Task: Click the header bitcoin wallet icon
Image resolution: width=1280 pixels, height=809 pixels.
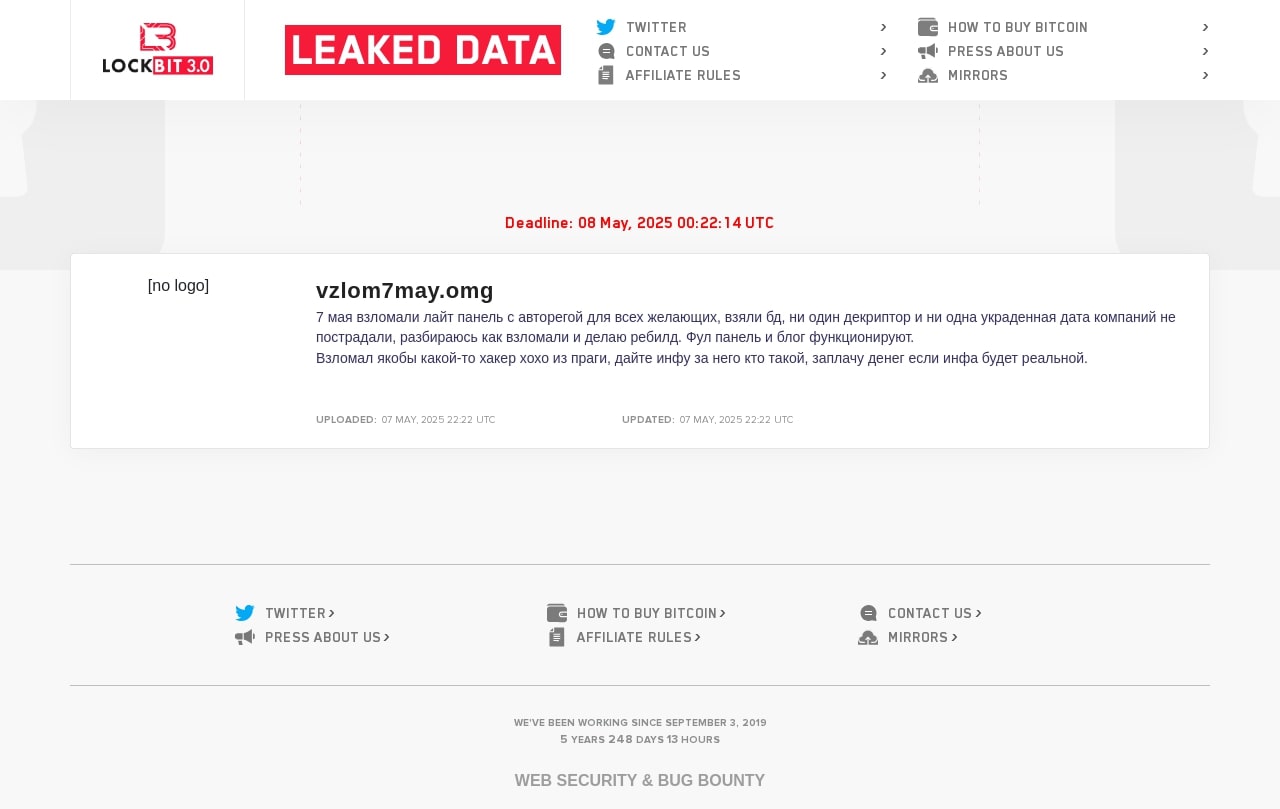Action: pos(928,27)
